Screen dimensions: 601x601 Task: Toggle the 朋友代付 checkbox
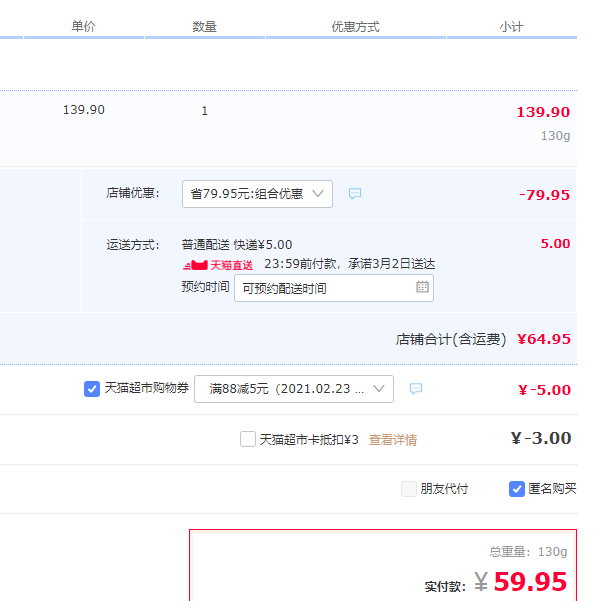(x=408, y=489)
